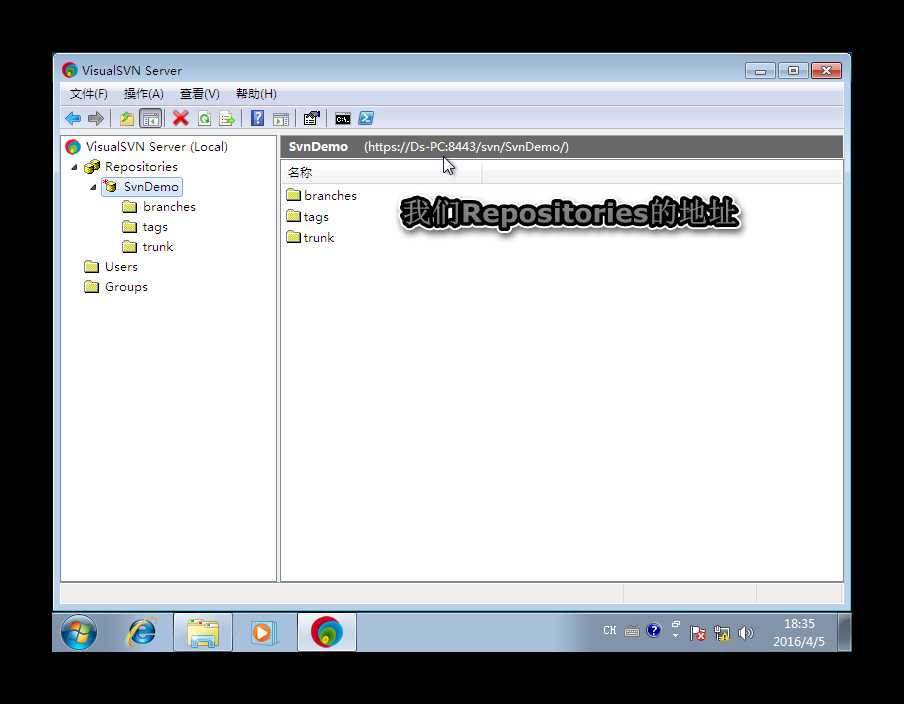The width and height of the screenshot is (904, 704).
Task: Click the tags folder icon in right pane
Action: (x=293, y=216)
